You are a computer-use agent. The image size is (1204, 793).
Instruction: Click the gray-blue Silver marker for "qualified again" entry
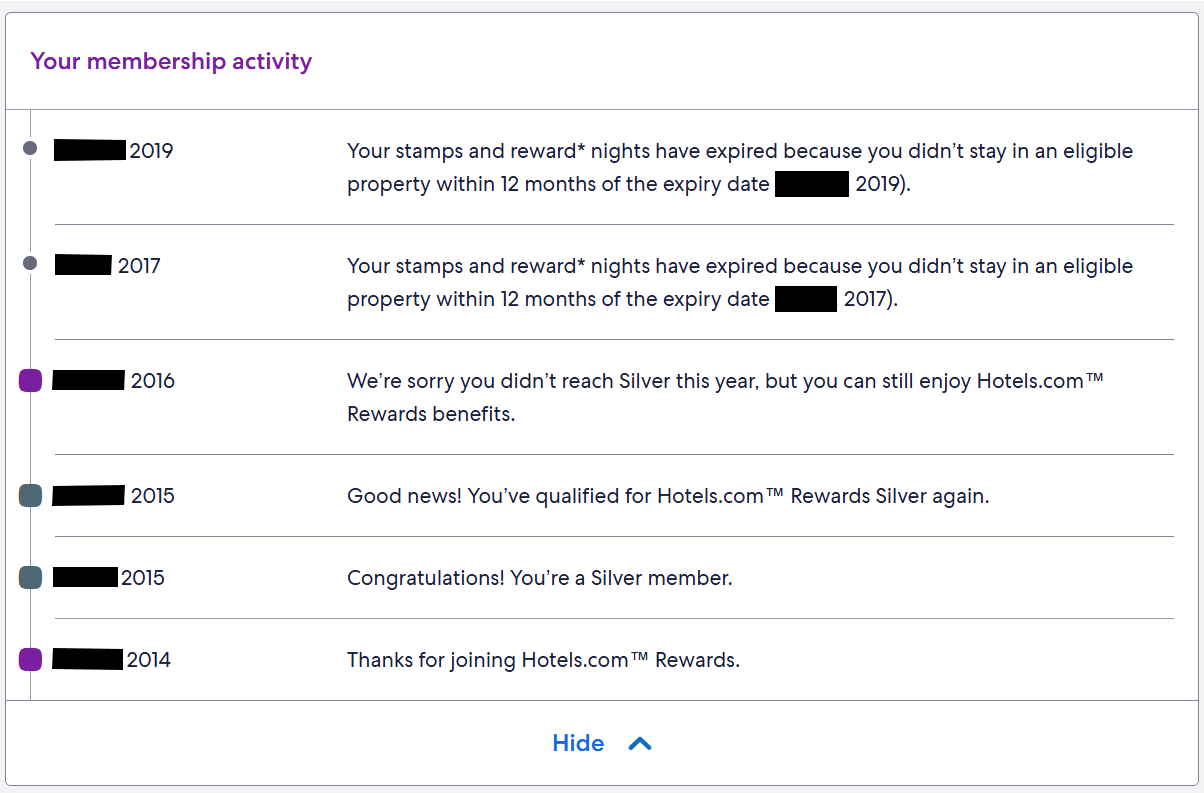[x=30, y=496]
